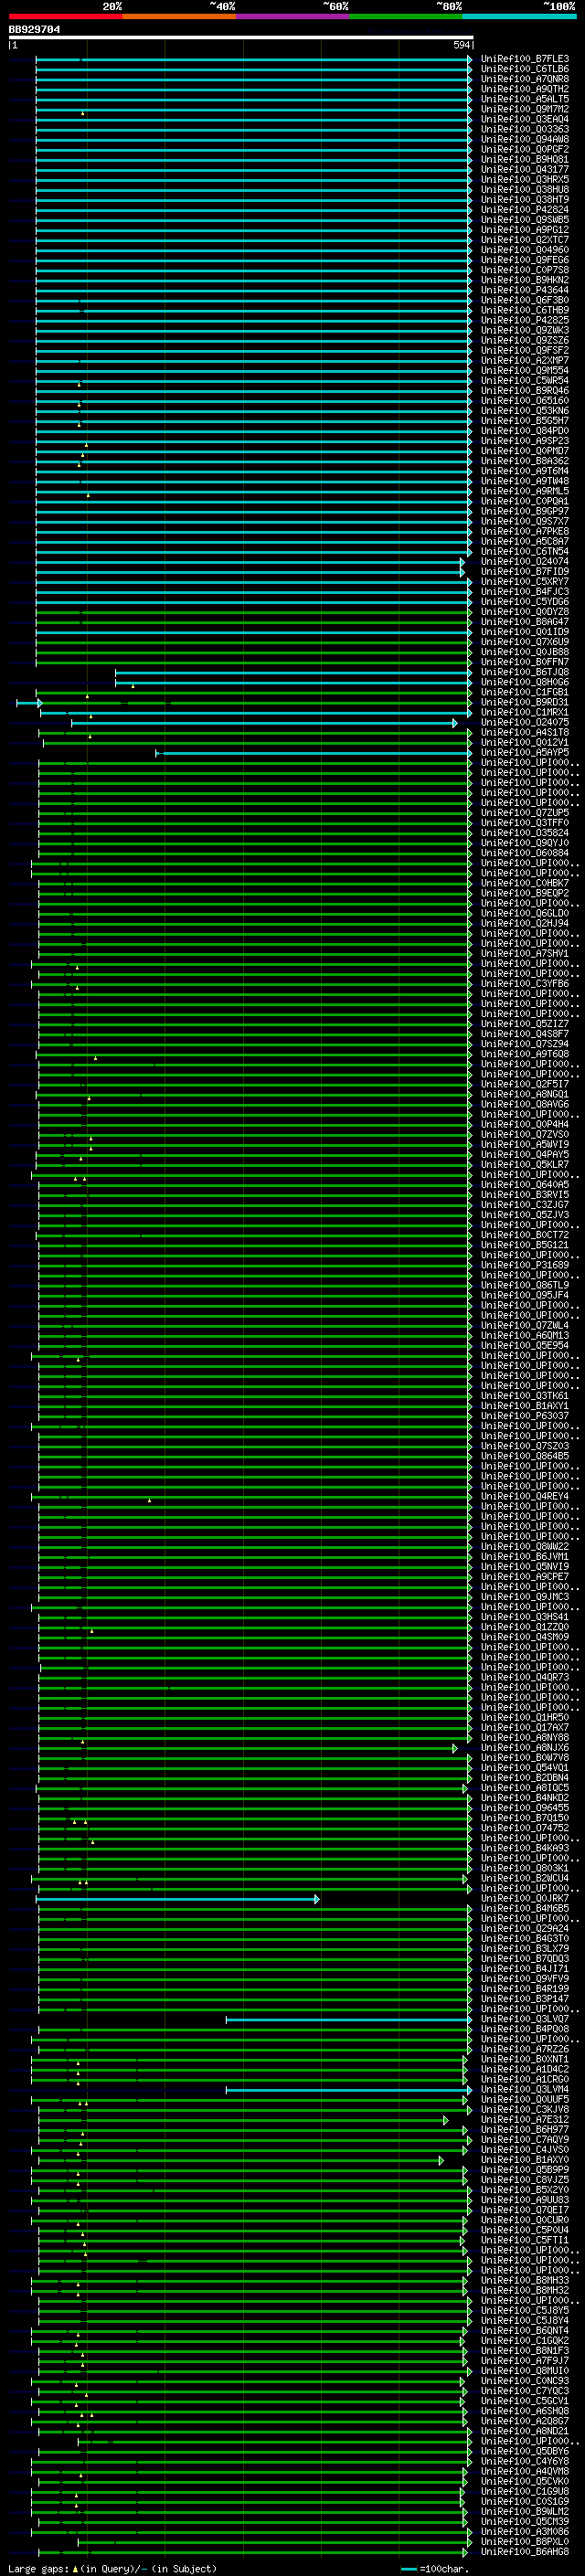Select the UniRef100_O24074 label
This screenshot has width=585, height=2576.
525,562
